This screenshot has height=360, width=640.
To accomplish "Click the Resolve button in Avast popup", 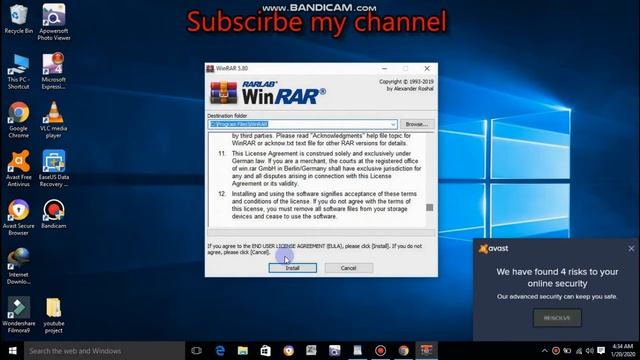I will 557,318.
